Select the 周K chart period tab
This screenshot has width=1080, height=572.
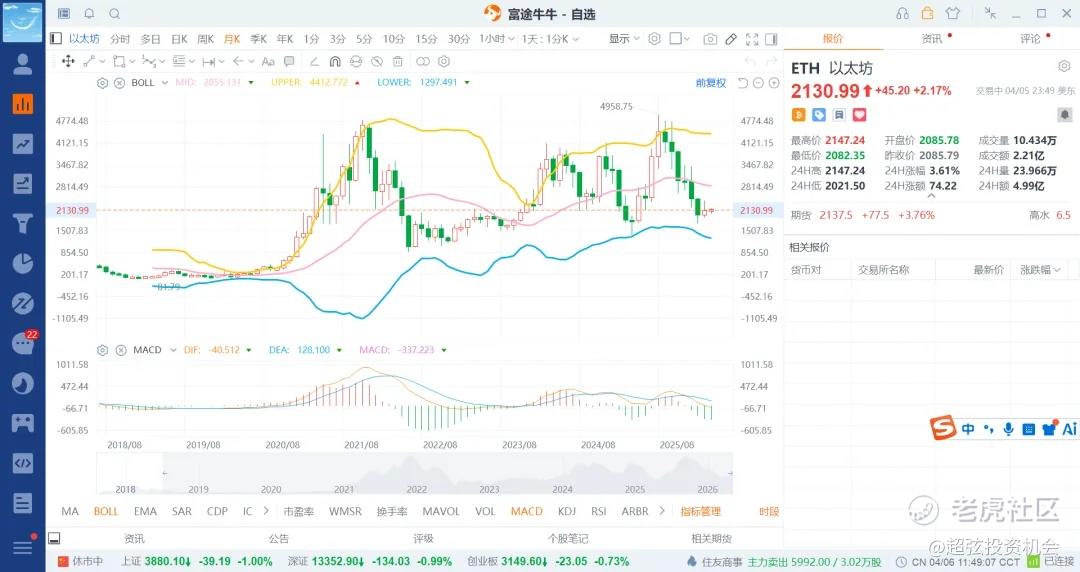[x=205, y=39]
